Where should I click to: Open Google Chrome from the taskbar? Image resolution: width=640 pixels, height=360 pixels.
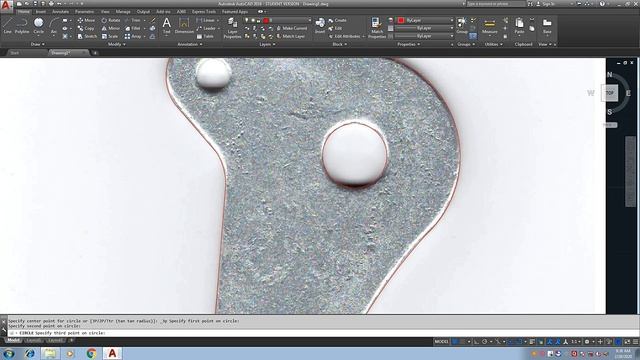[91, 353]
